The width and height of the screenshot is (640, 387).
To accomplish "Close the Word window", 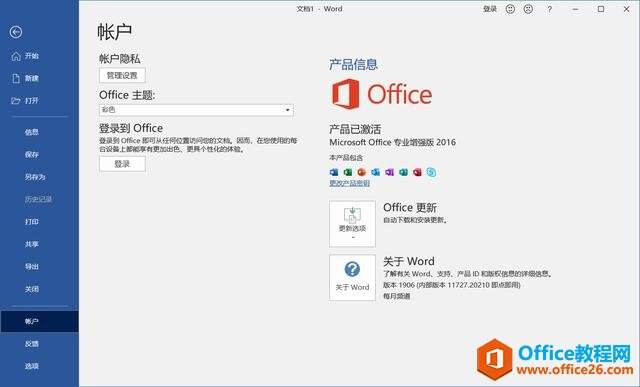I will pos(627,9).
